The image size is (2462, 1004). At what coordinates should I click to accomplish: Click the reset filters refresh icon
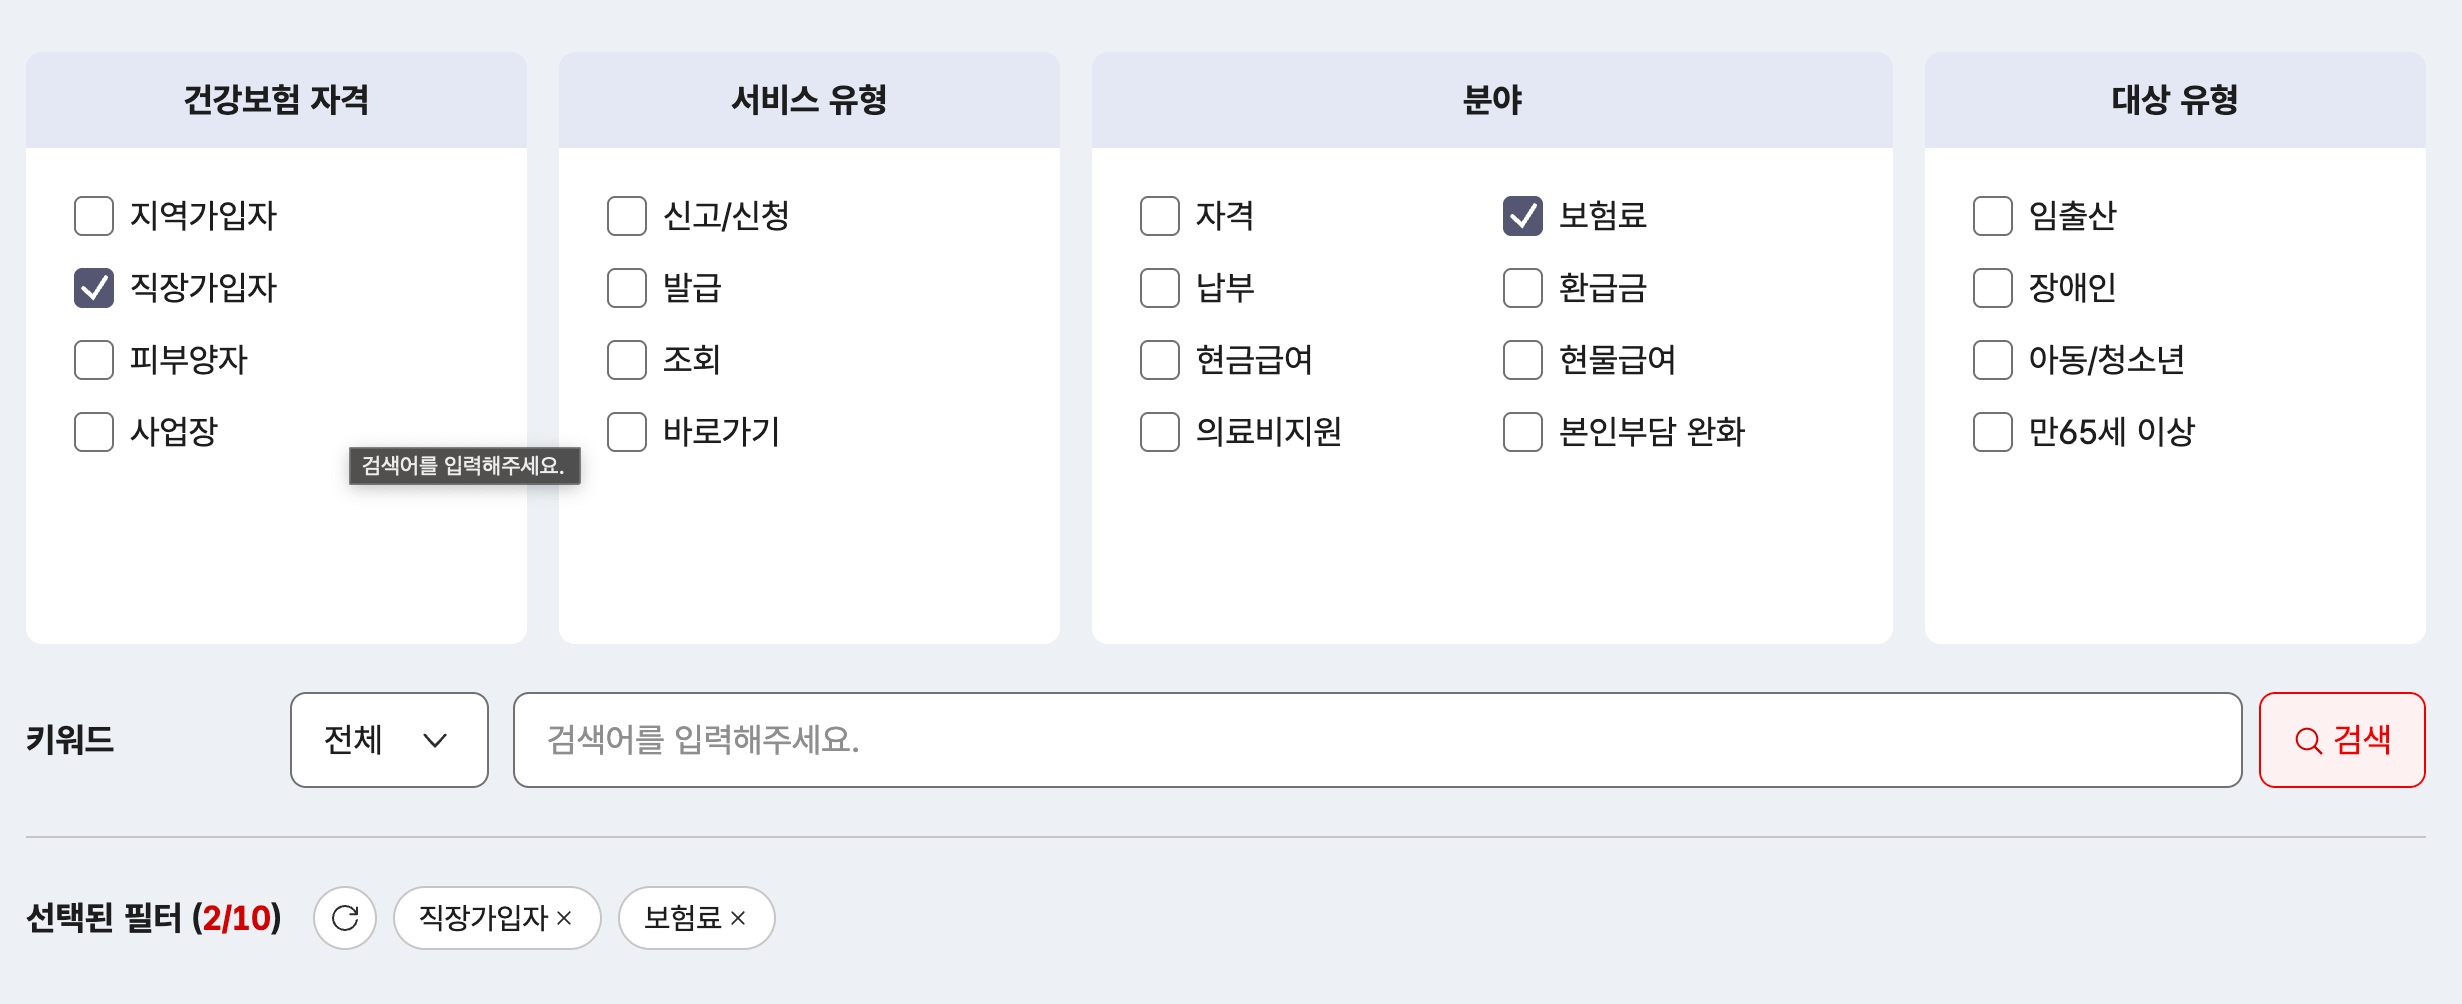(345, 917)
